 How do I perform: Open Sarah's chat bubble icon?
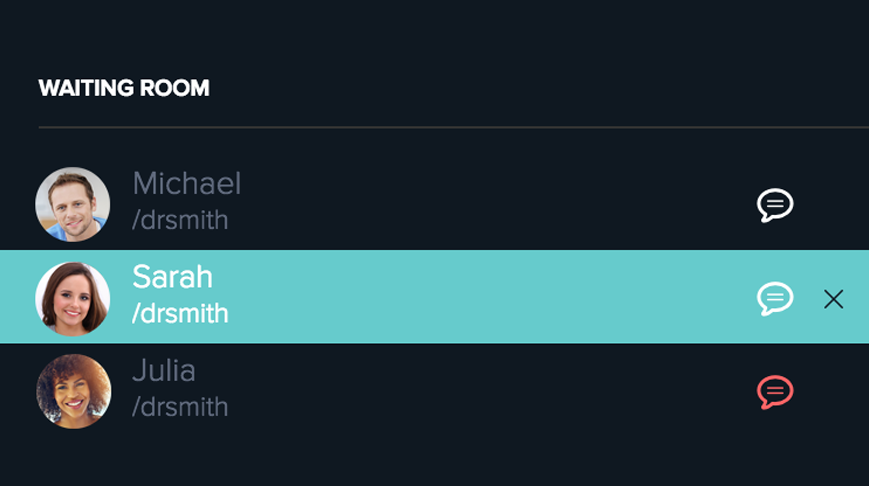click(x=775, y=298)
